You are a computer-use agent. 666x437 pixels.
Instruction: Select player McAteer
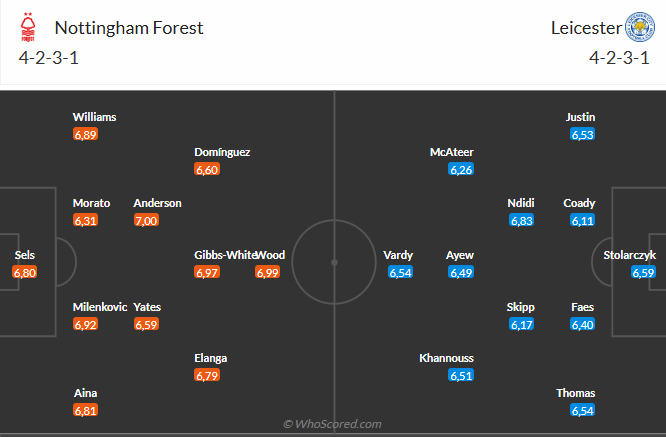point(451,152)
